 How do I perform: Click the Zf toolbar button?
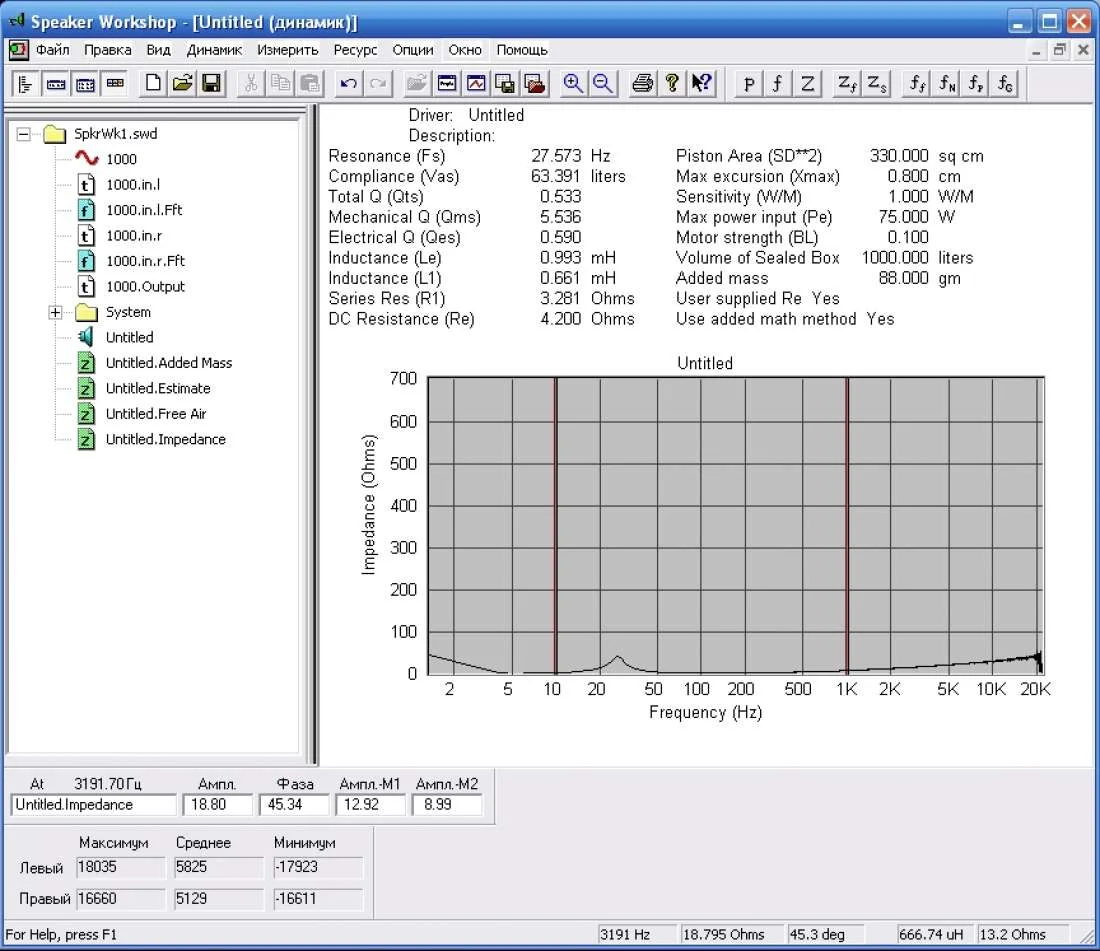[846, 84]
